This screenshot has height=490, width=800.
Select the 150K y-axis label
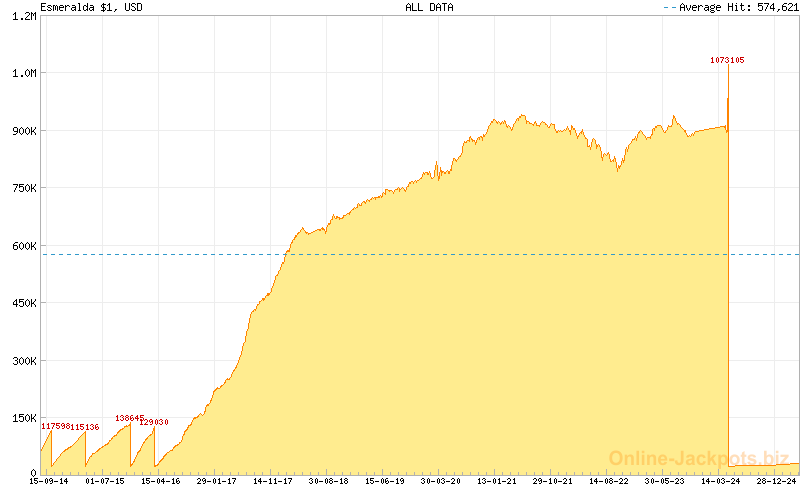coord(20,418)
